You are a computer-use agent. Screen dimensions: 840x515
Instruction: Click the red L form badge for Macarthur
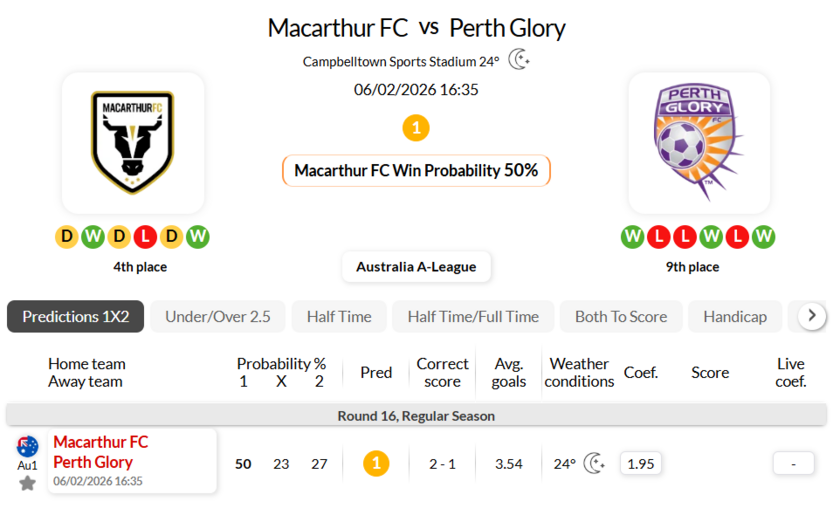point(145,237)
